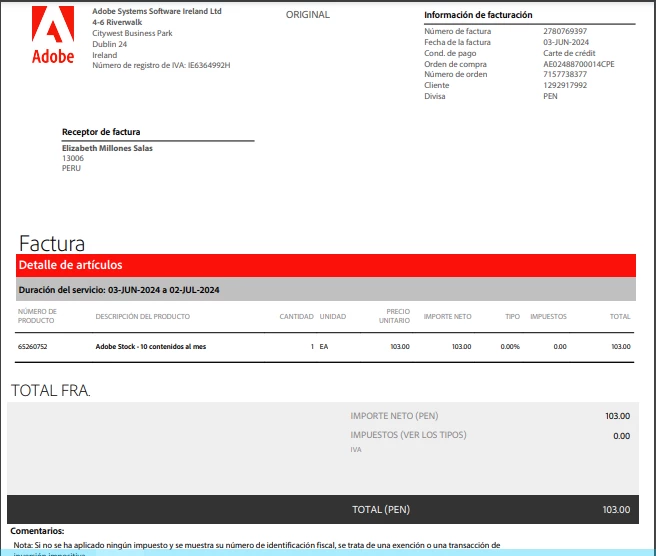Image resolution: width=656 pixels, height=556 pixels.
Task: Click the 'Cond. de pago' field label
Action: click(x=450, y=53)
